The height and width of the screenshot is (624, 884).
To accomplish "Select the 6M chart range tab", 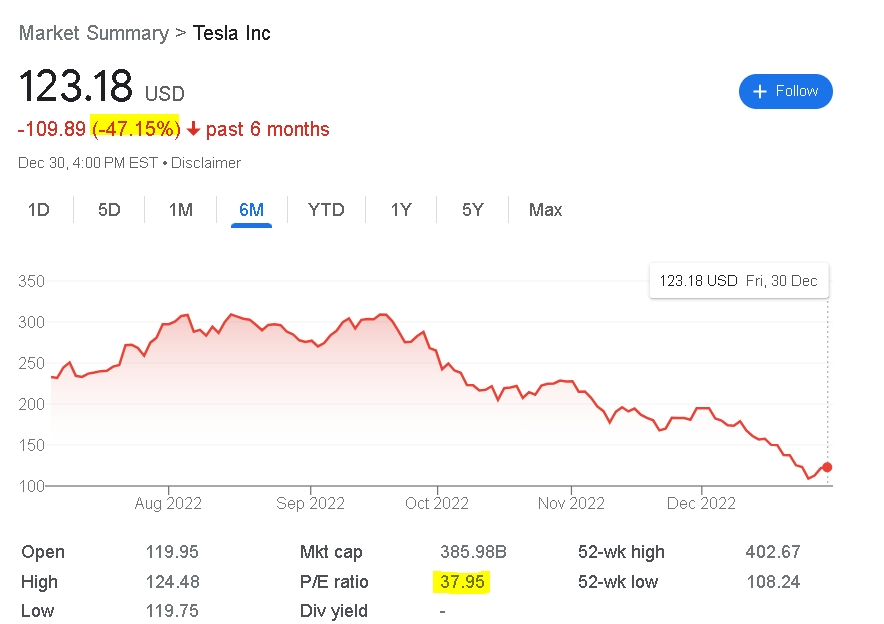I will pyautogui.click(x=251, y=210).
